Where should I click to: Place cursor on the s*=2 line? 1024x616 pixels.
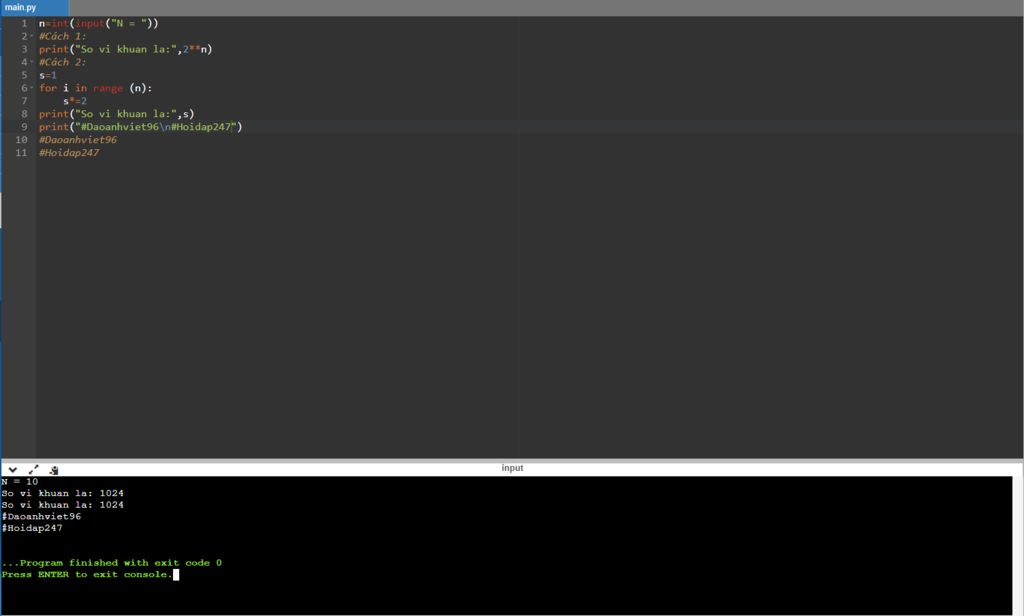click(75, 101)
